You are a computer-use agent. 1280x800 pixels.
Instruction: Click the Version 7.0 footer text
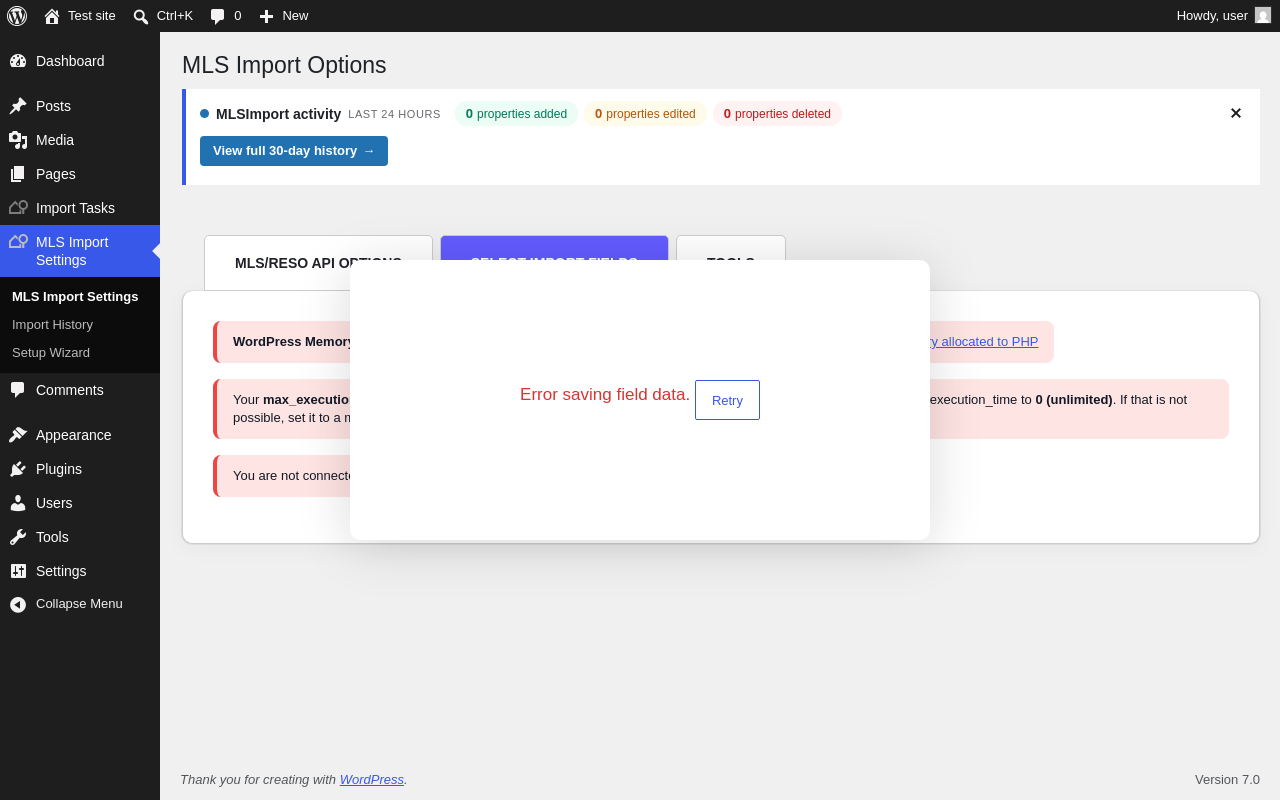point(1227,780)
